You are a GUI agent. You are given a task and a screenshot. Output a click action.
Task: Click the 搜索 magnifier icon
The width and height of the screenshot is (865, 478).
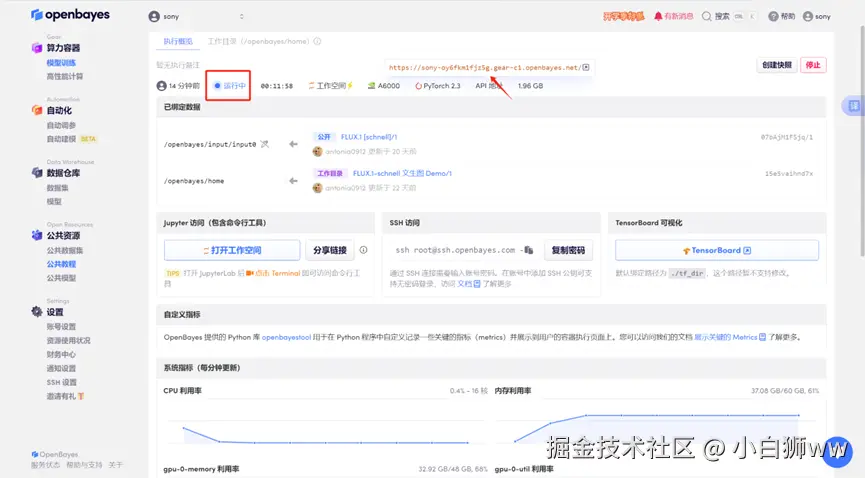click(706, 17)
